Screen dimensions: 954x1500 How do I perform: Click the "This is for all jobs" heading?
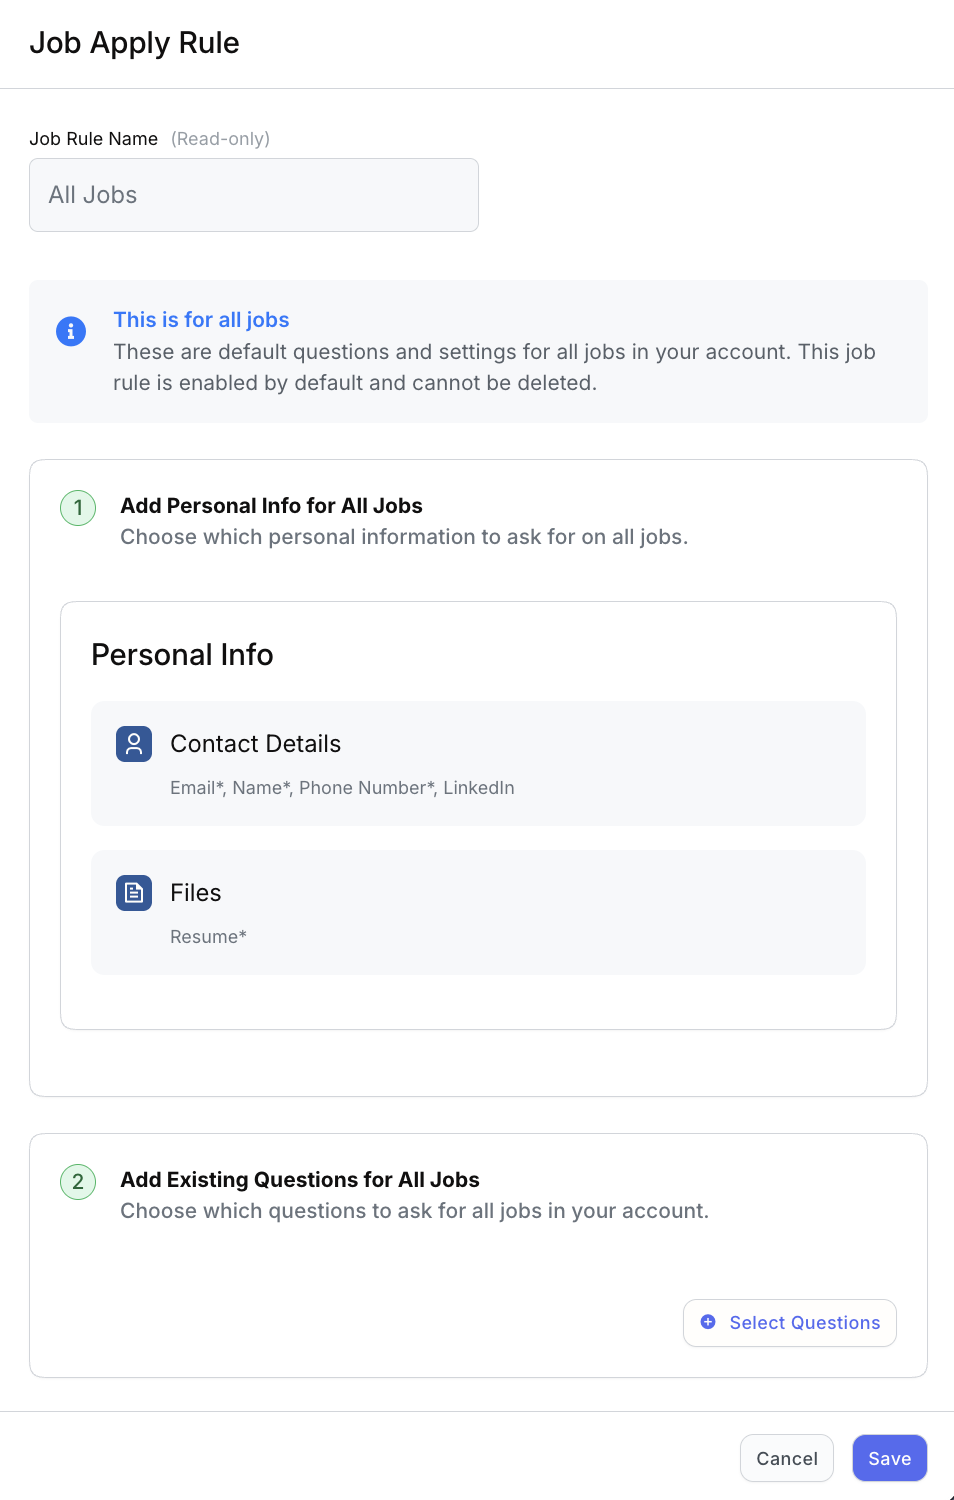pyautogui.click(x=201, y=320)
